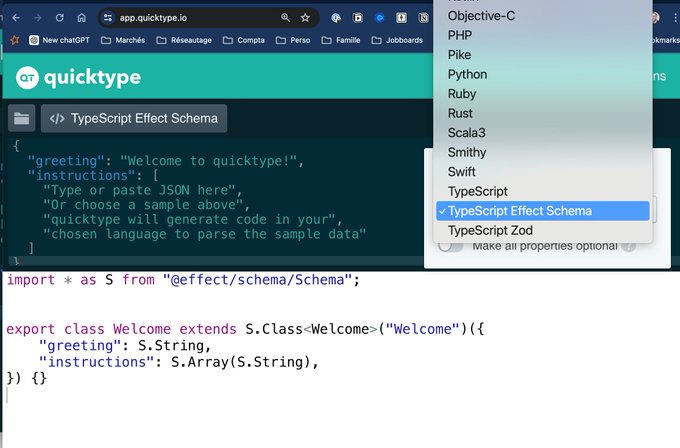
Task: Open the Marchés bookmarks folder
Action: click(123, 40)
